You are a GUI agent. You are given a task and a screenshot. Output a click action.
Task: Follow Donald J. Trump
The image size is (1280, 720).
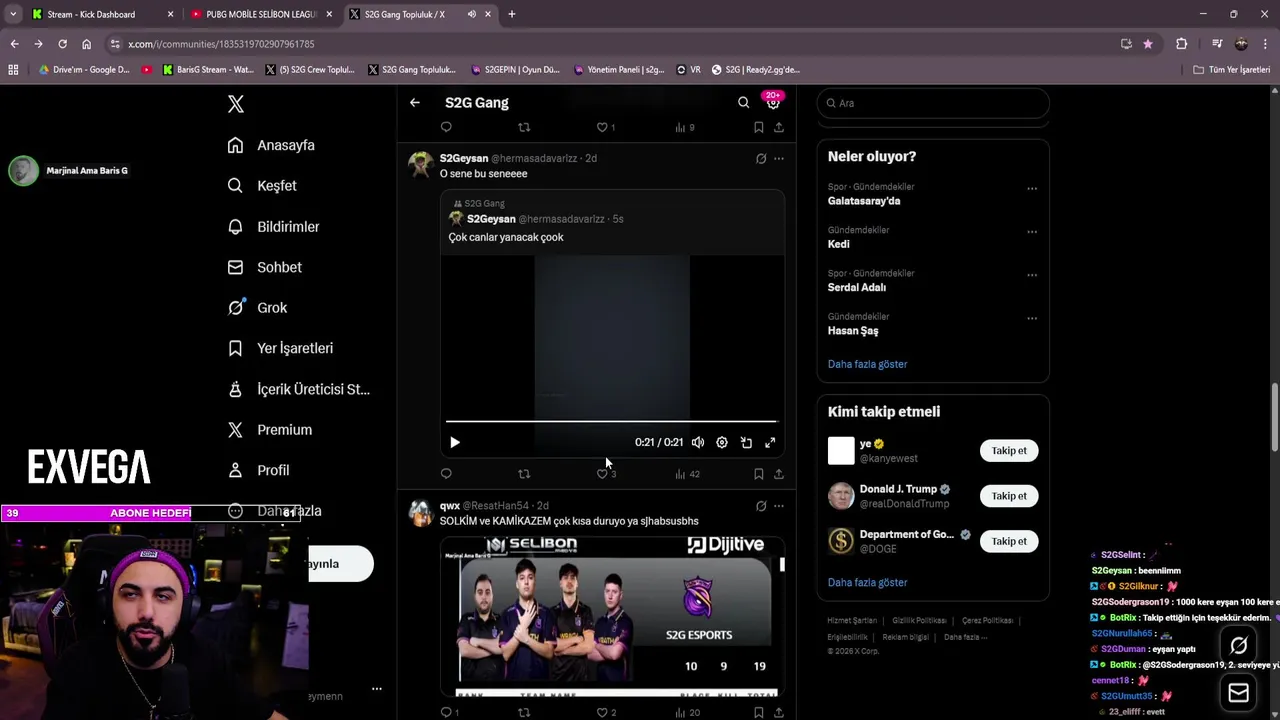pos(1009,496)
